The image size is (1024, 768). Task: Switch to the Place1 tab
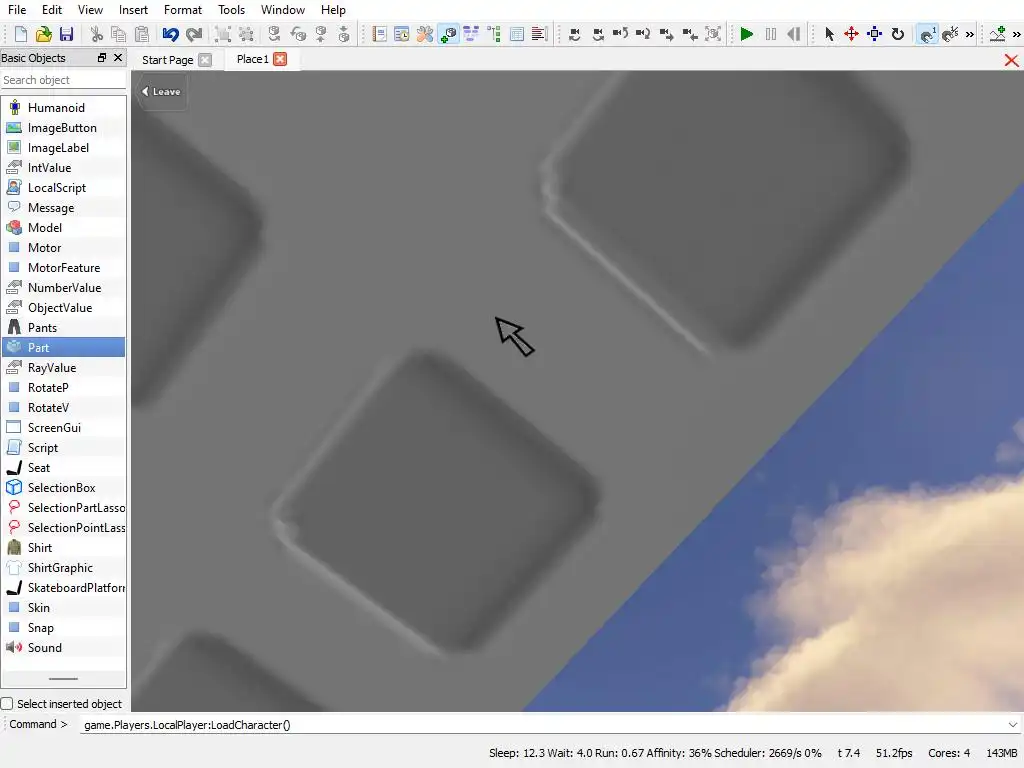click(253, 59)
